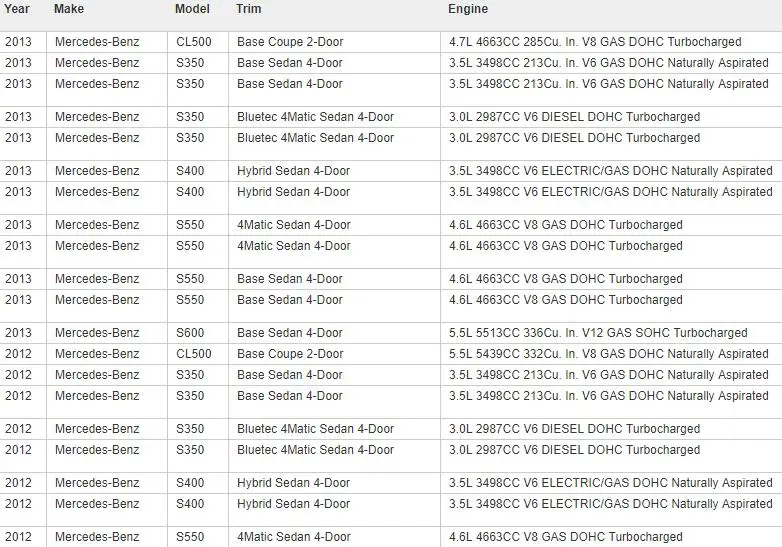Screen dimensions: 782x547
Task: Click the Engine column header
Action: (468, 9)
